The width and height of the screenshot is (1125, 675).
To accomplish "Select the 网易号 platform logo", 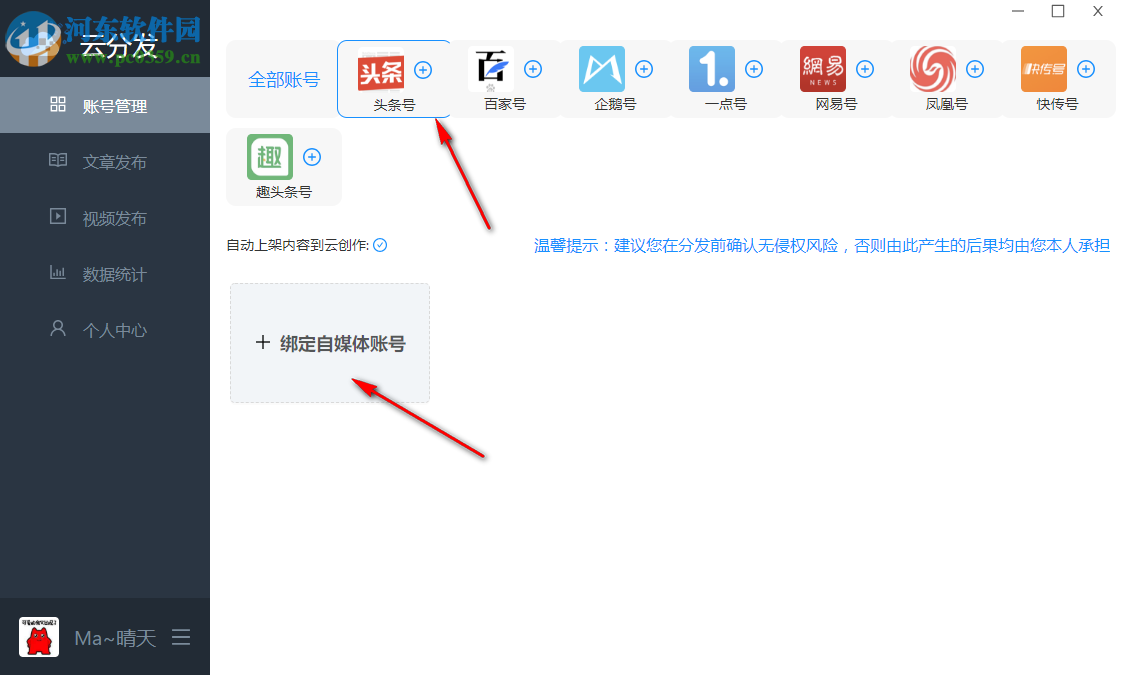I will (823, 69).
